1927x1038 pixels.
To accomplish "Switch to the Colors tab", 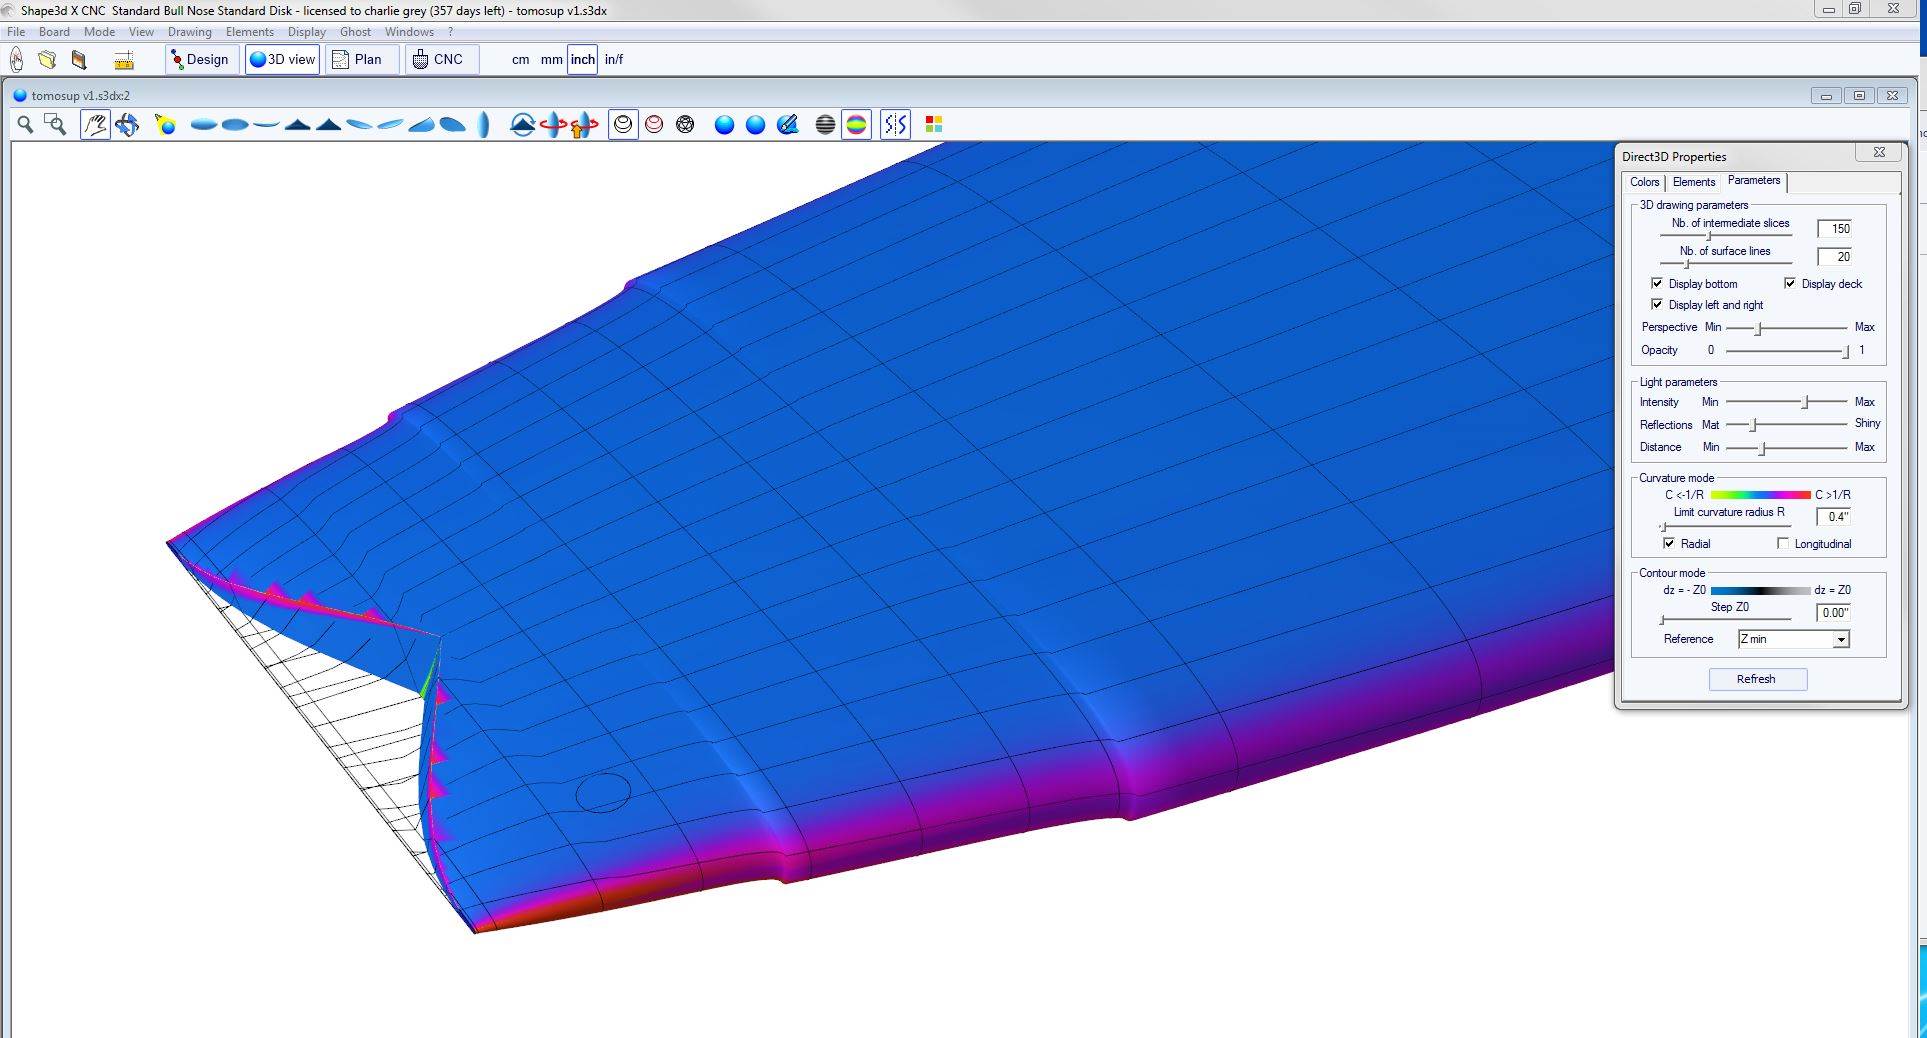I will (1644, 182).
